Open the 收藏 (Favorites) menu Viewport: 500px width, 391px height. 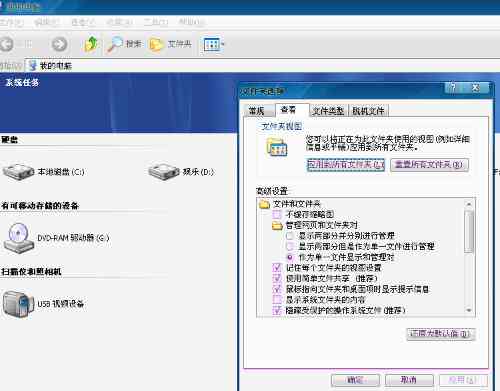(x=119, y=23)
